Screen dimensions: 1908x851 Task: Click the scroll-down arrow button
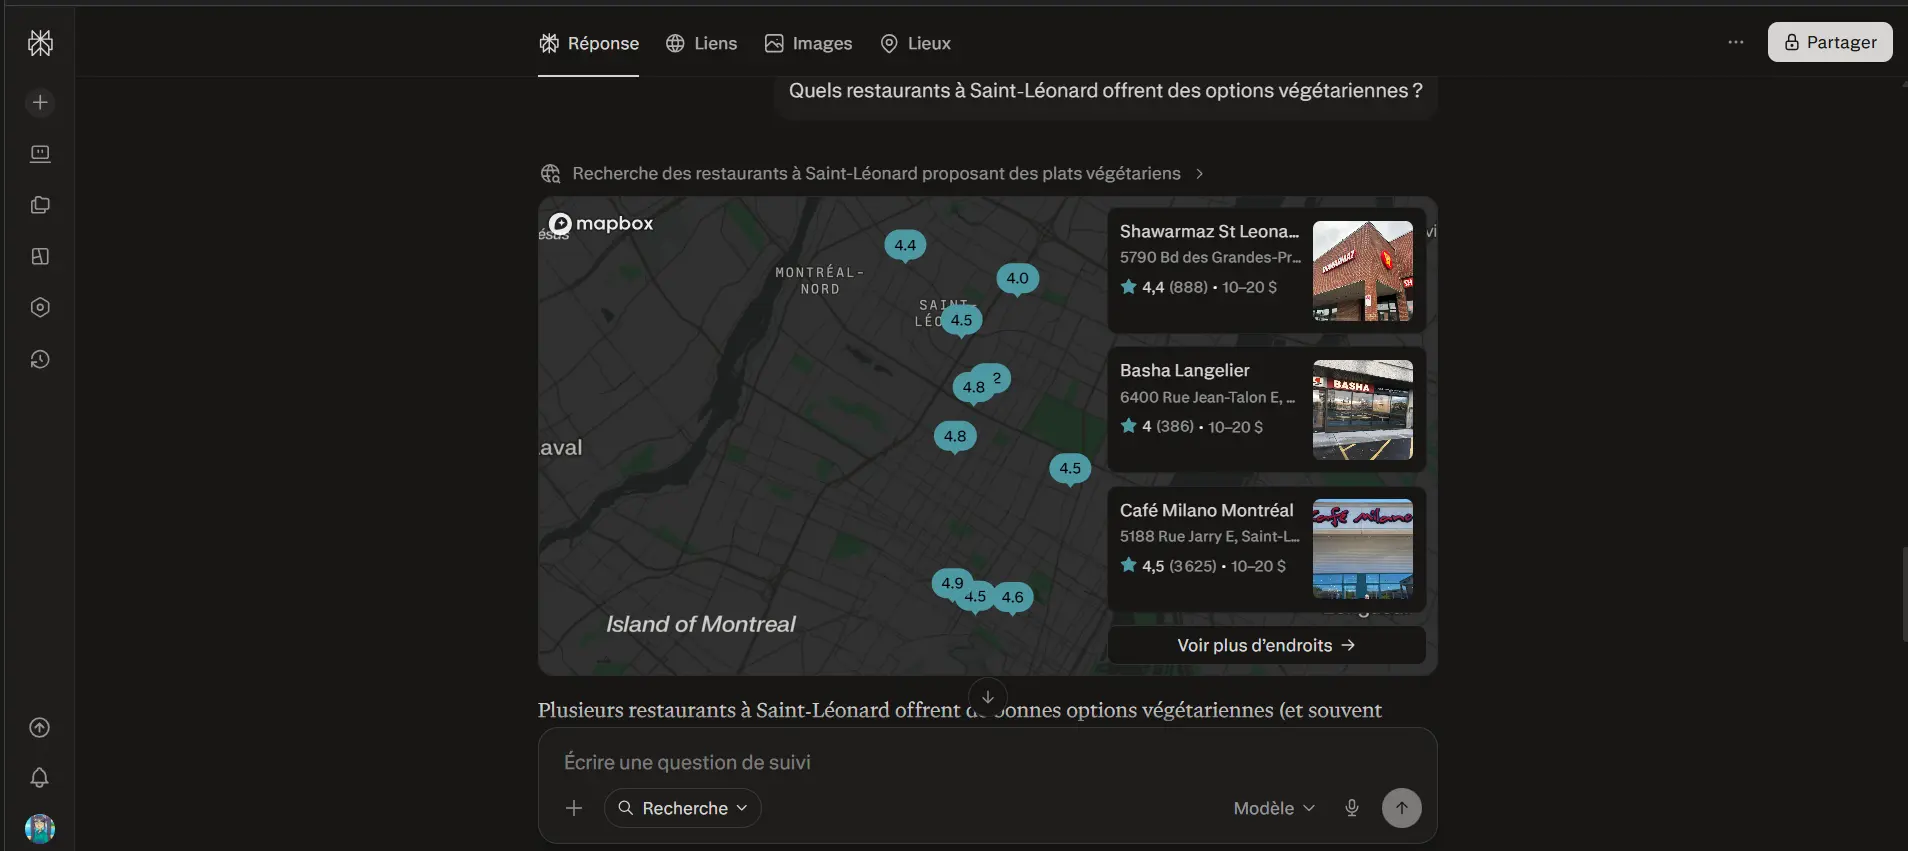click(x=987, y=697)
